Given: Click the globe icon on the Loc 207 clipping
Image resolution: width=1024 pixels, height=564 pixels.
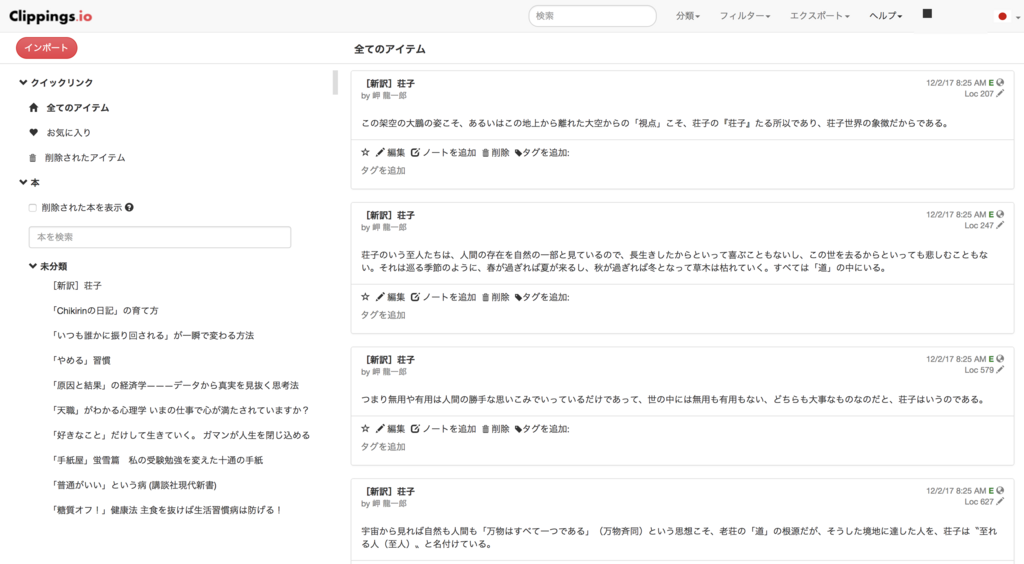Looking at the screenshot, I should click(x=1000, y=83).
